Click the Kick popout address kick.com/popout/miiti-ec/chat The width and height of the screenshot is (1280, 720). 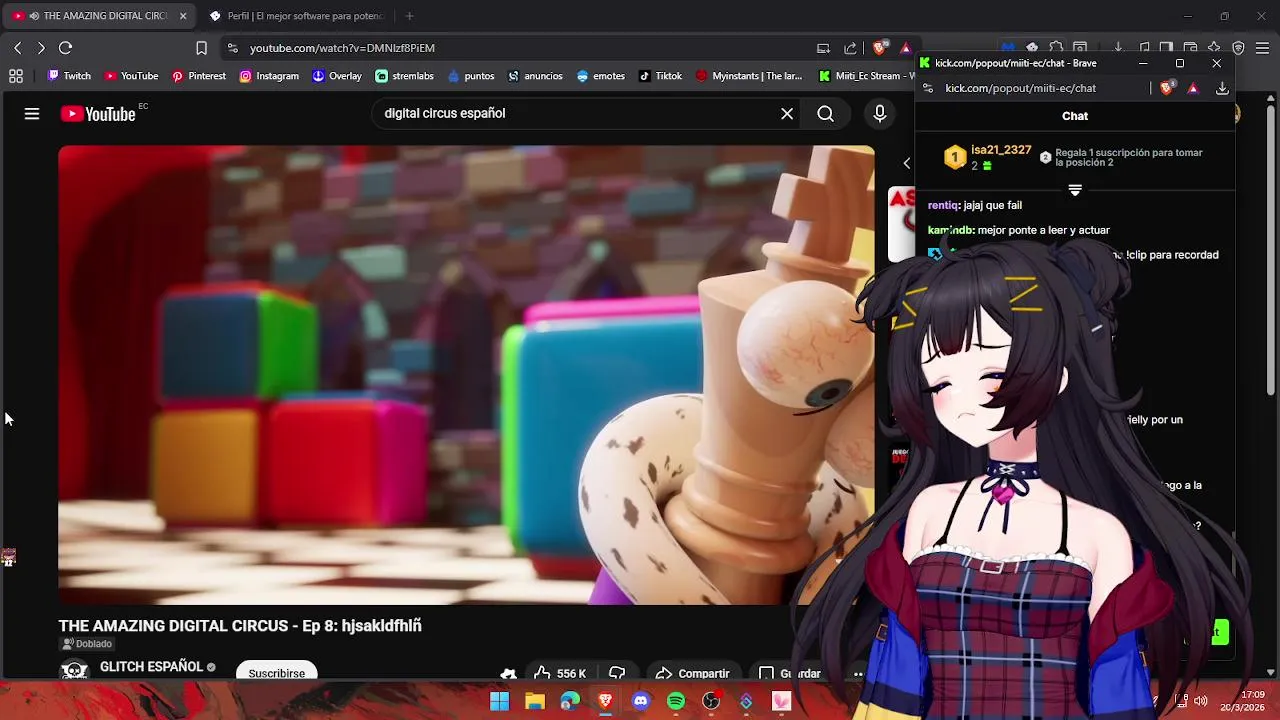point(1020,88)
